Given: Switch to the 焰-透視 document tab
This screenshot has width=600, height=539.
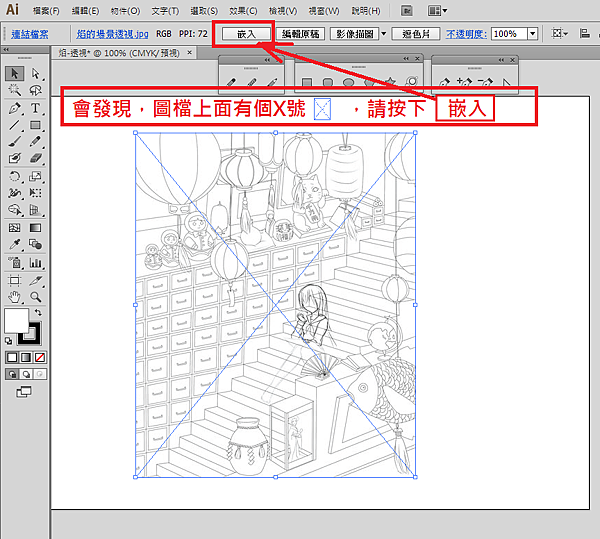Looking at the screenshot, I should 119,53.
